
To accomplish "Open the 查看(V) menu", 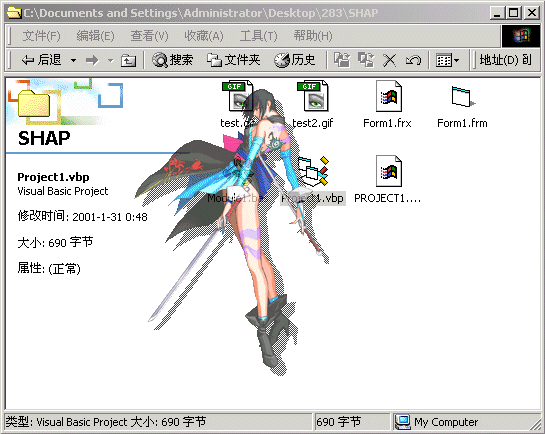I will pyautogui.click(x=149, y=36).
